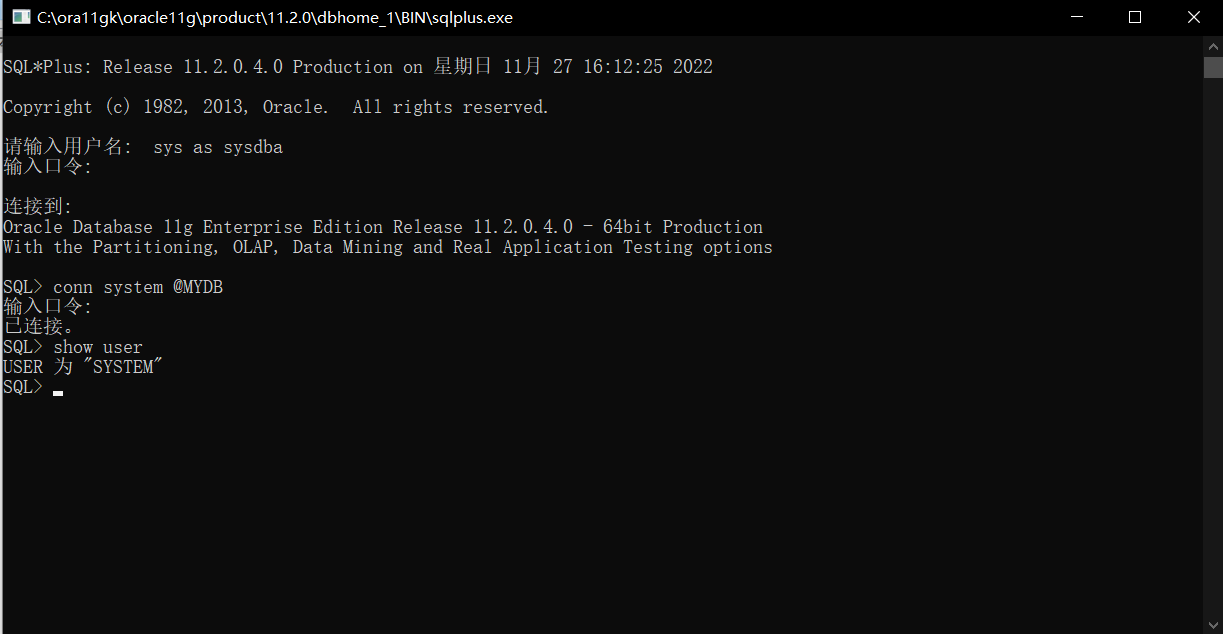Click the scrollbar down arrow
This screenshot has height=634, width=1223.
click(1213, 623)
